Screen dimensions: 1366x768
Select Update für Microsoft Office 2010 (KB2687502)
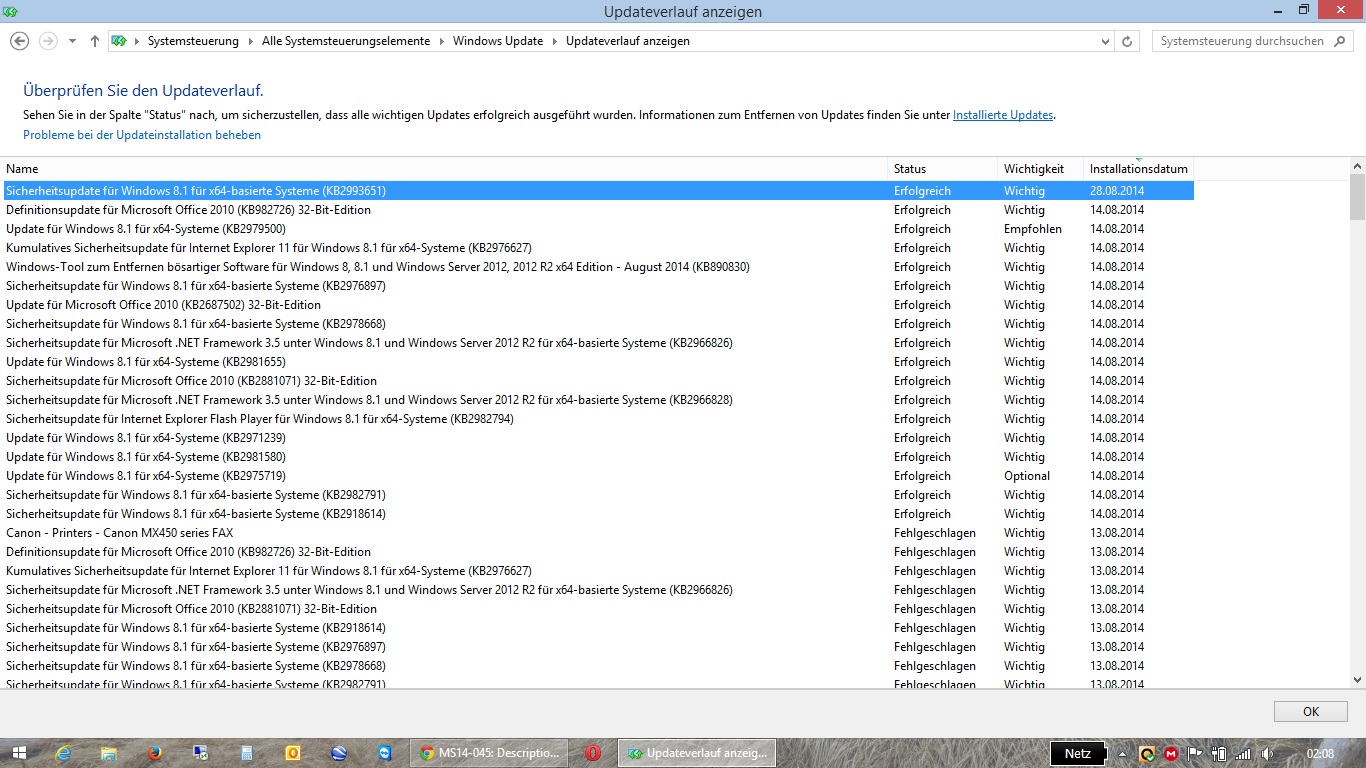point(598,305)
